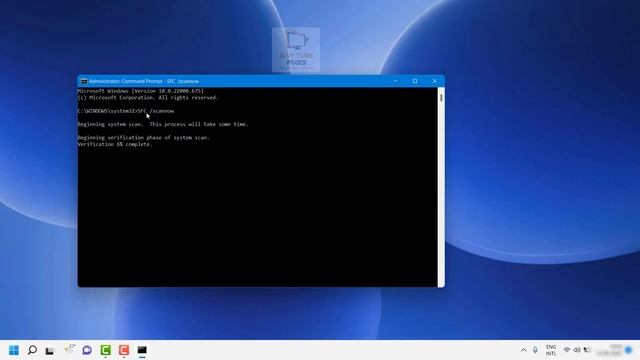Open the clock and date flyout
Image resolution: width=640 pixels, height=360 pixels.
pos(609,350)
